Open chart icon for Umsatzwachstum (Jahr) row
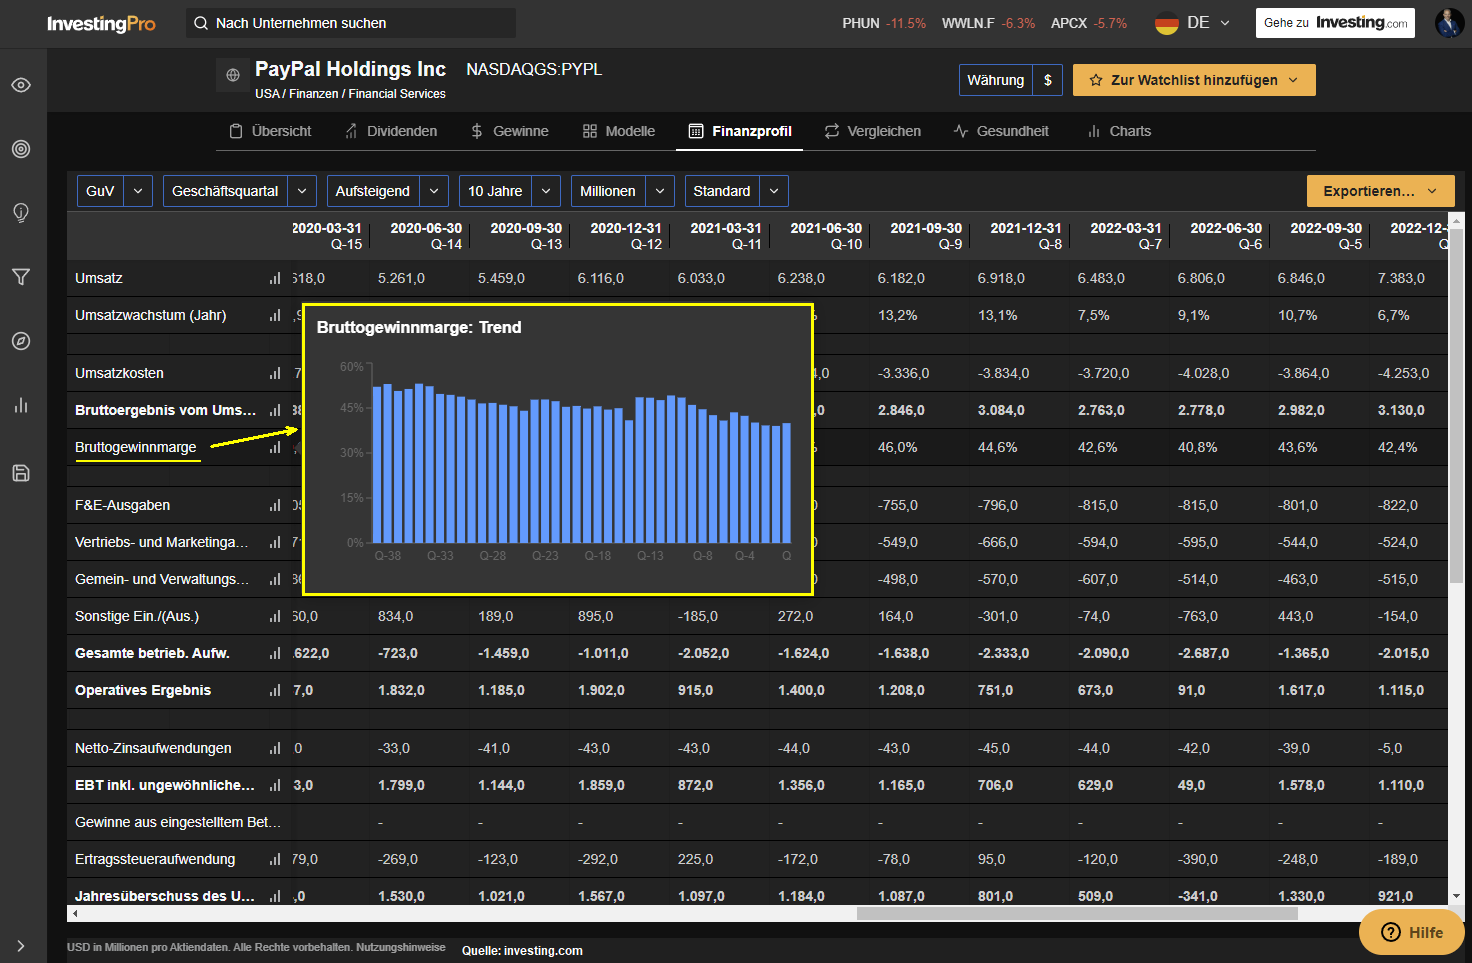The height and width of the screenshot is (963, 1472). (275, 315)
